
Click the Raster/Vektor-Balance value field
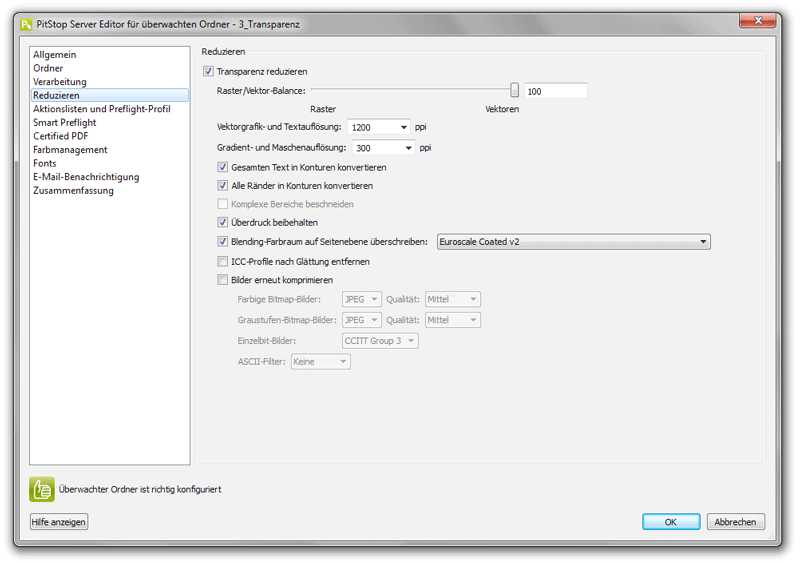[x=556, y=91]
